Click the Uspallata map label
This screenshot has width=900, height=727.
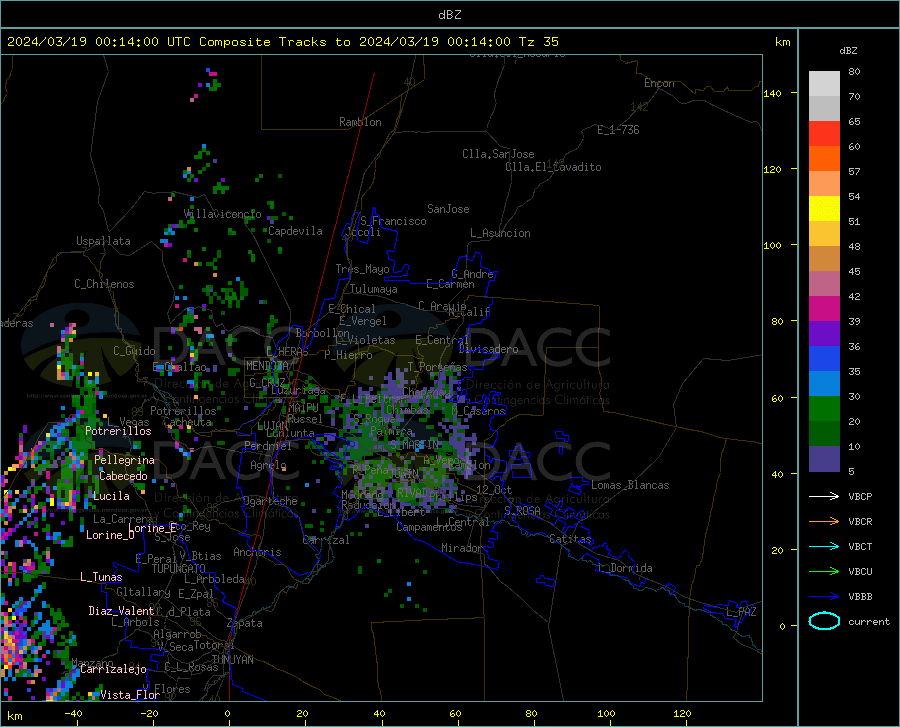pos(103,241)
